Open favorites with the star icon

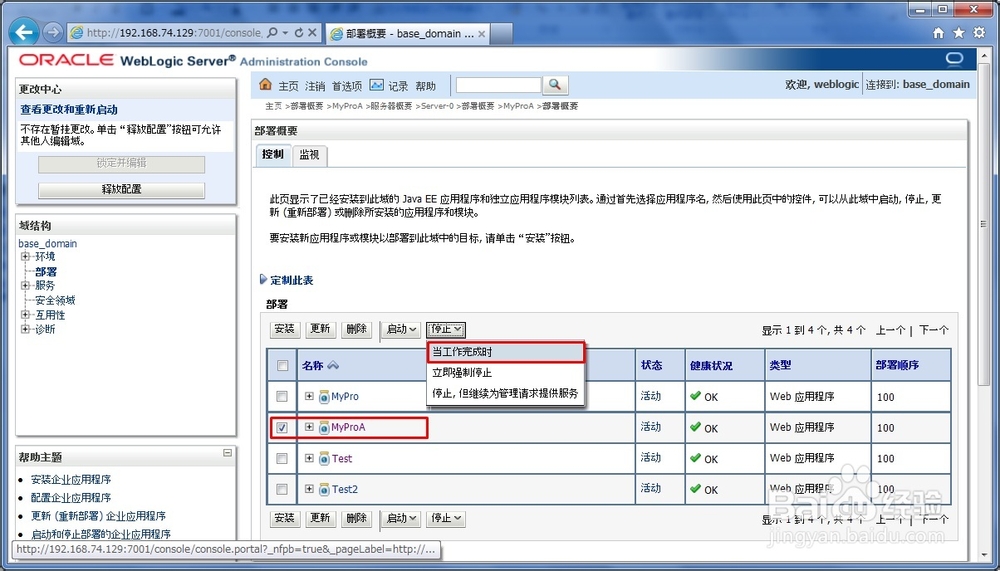pyautogui.click(x=959, y=33)
